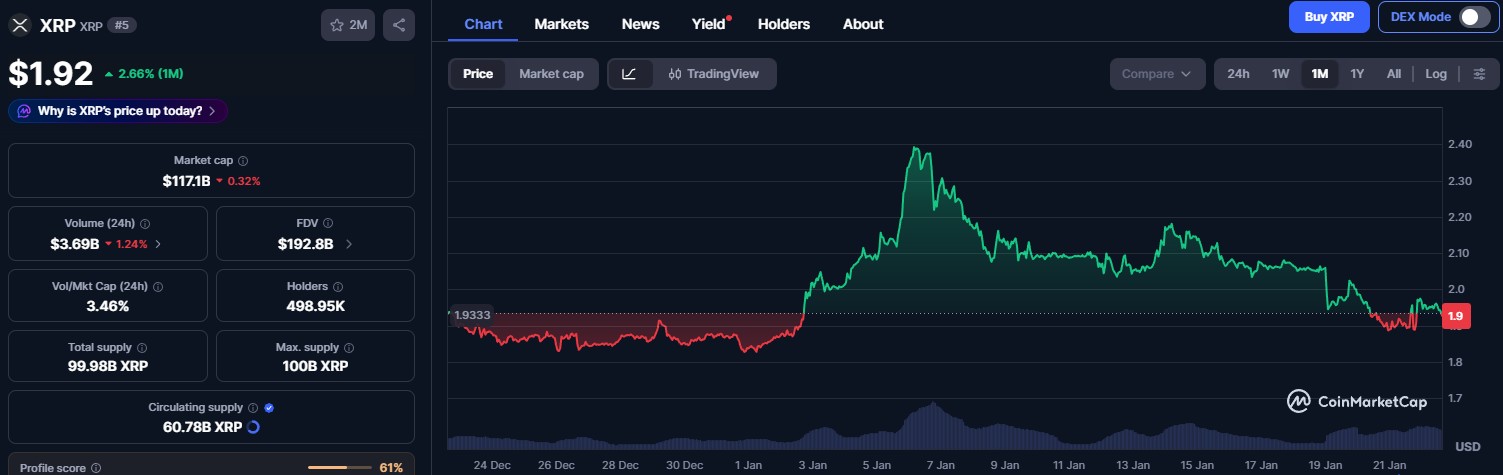Image resolution: width=1503 pixels, height=475 pixels.
Task: Open the chart settings sliders icon
Action: point(1480,74)
